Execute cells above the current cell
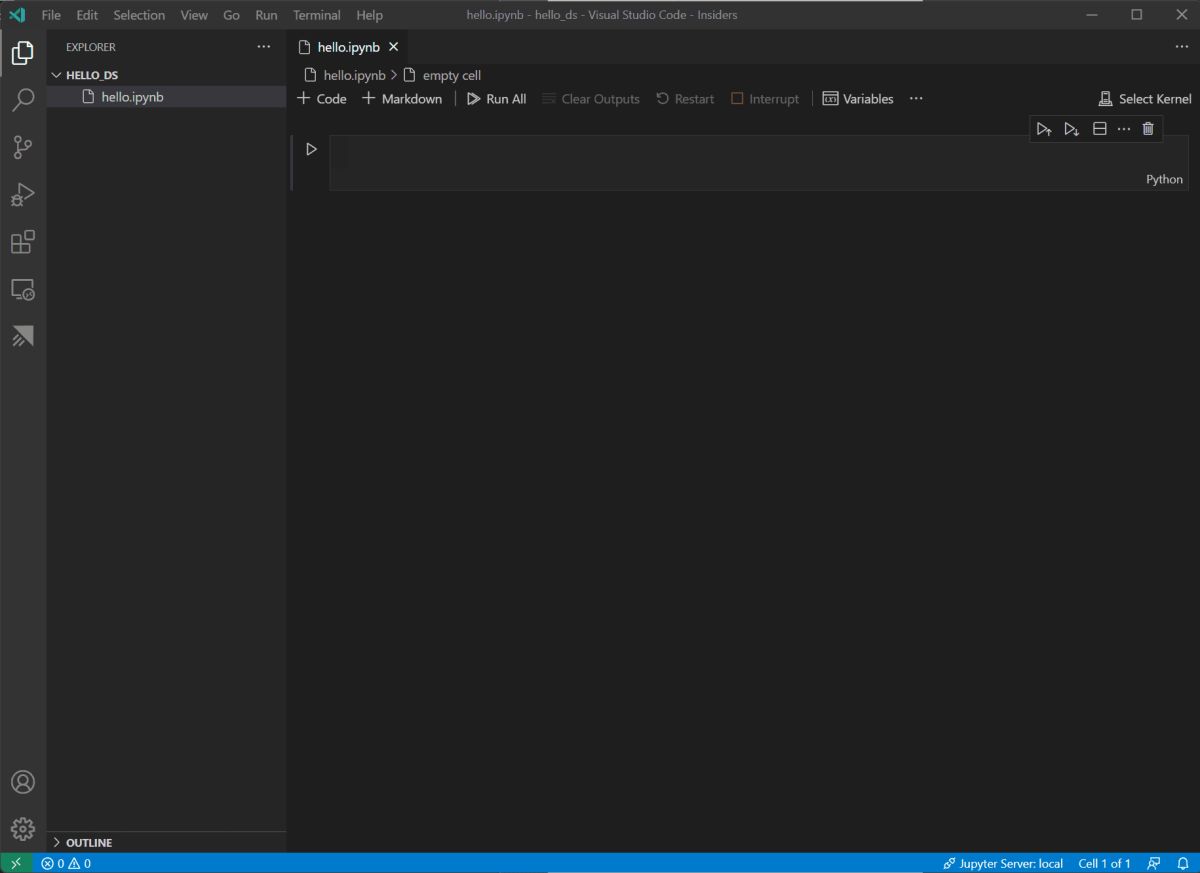This screenshot has height=873, width=1200. pos(1044,129)
